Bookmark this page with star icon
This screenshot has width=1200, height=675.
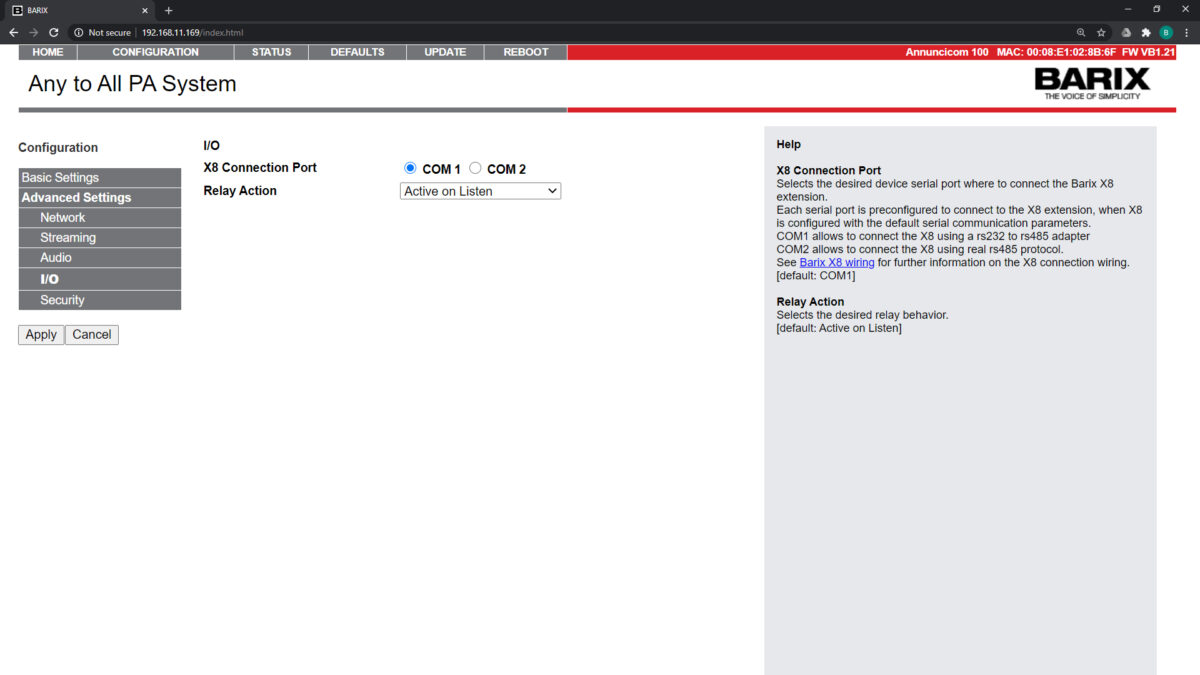pos(1101,32)
